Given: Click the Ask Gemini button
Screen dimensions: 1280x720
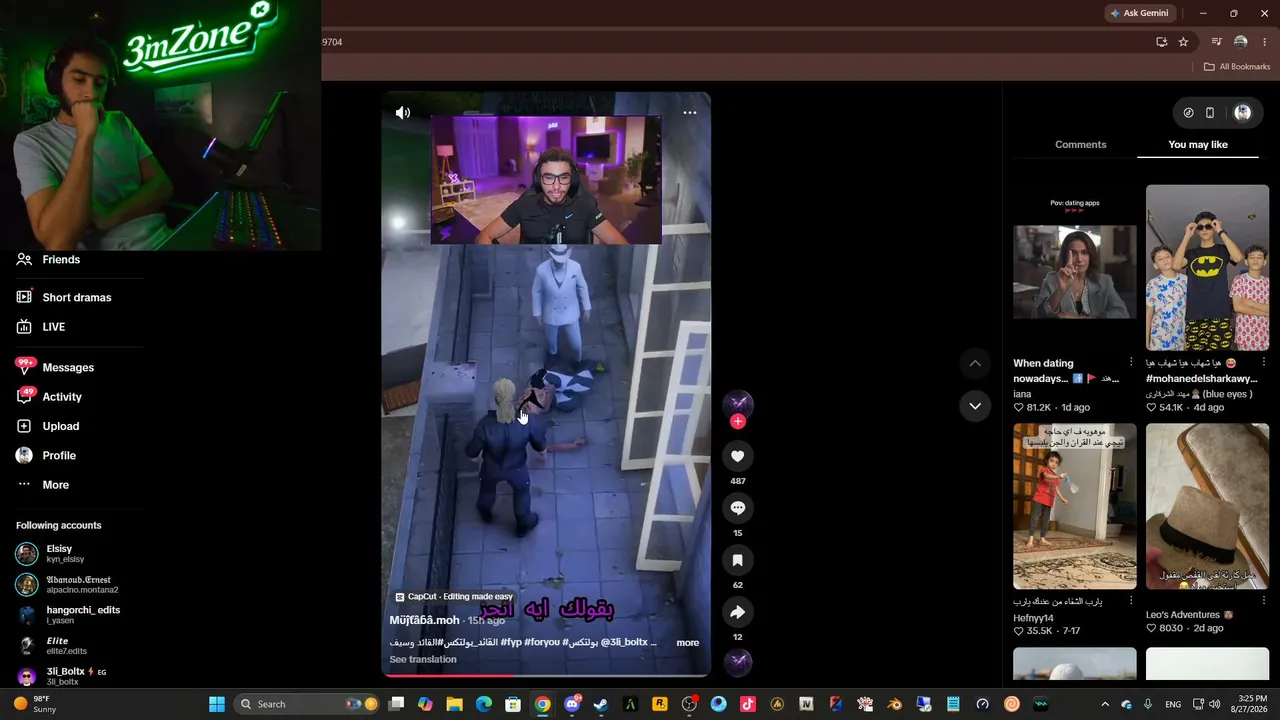Looking at the screenshot, I should click(1139, 13).
